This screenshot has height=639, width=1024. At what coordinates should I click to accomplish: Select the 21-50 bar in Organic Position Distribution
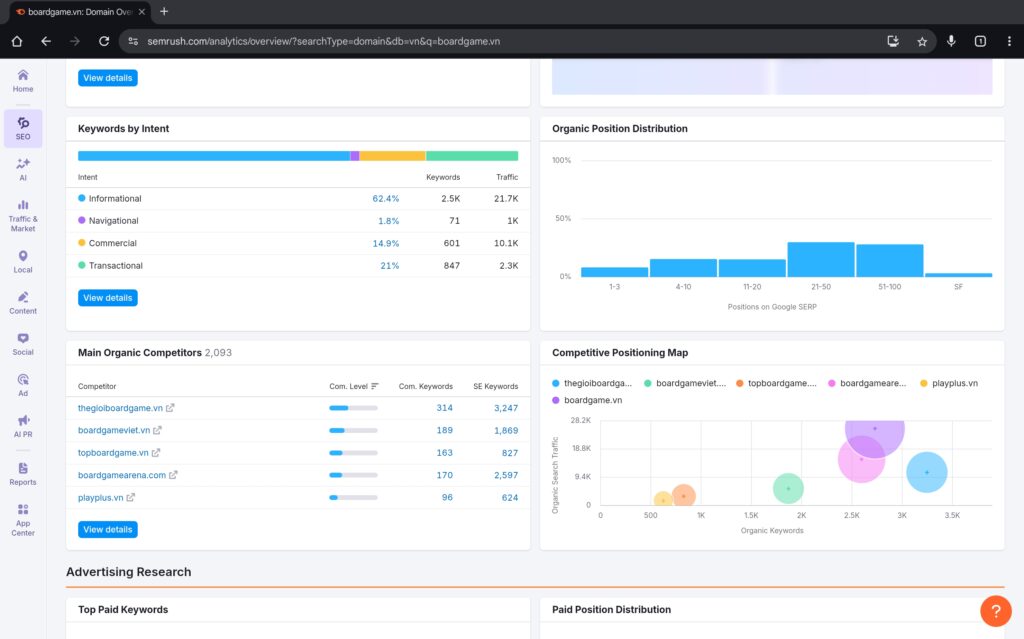click(x=820, y=256)
